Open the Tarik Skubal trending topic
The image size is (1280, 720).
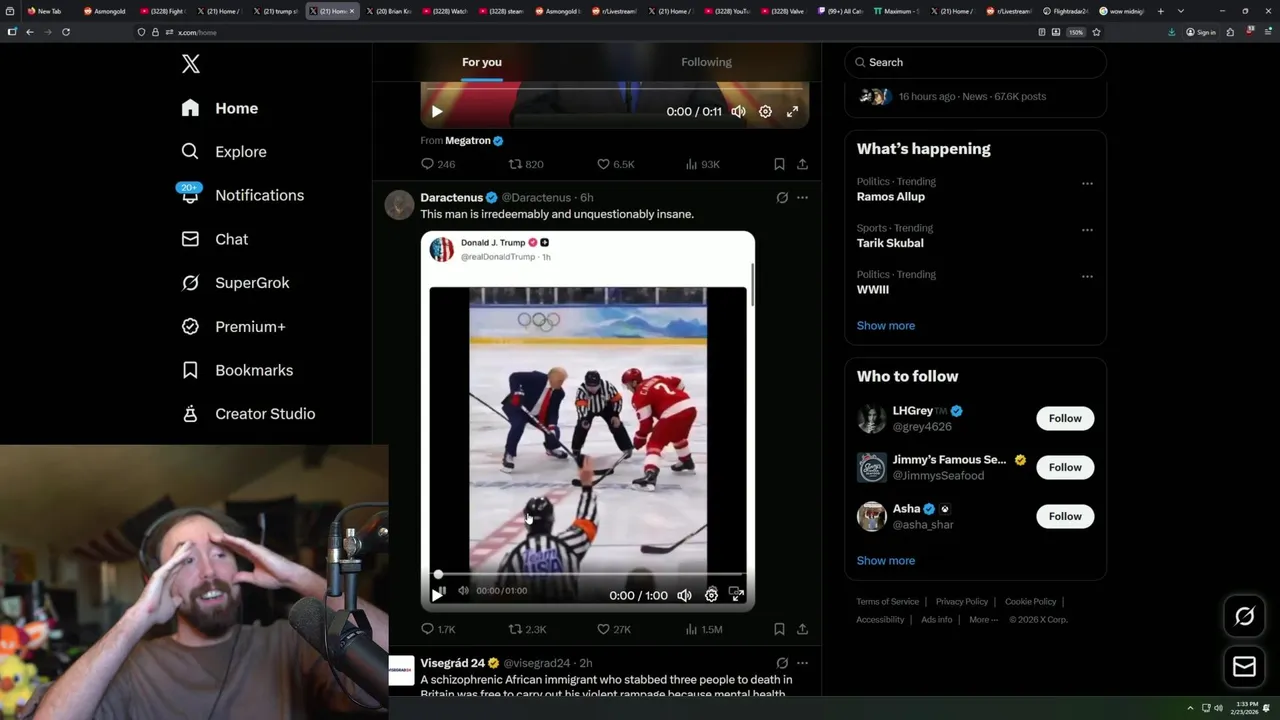pyautogui.click(x=890, y=243)
